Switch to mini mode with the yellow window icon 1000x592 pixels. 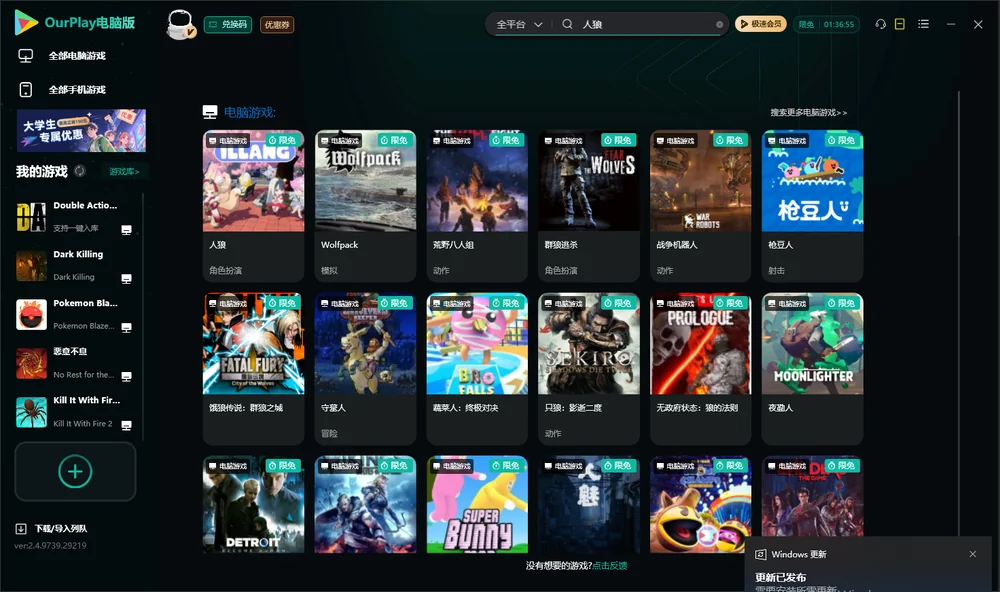point(900,24)
